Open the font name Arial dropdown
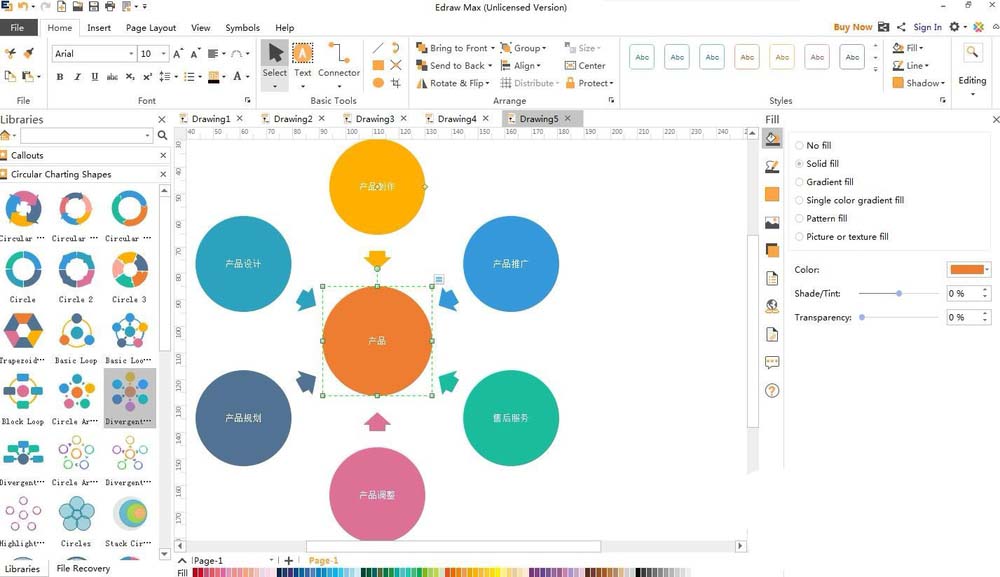The image size is (1000, 577). coord(131,54)
